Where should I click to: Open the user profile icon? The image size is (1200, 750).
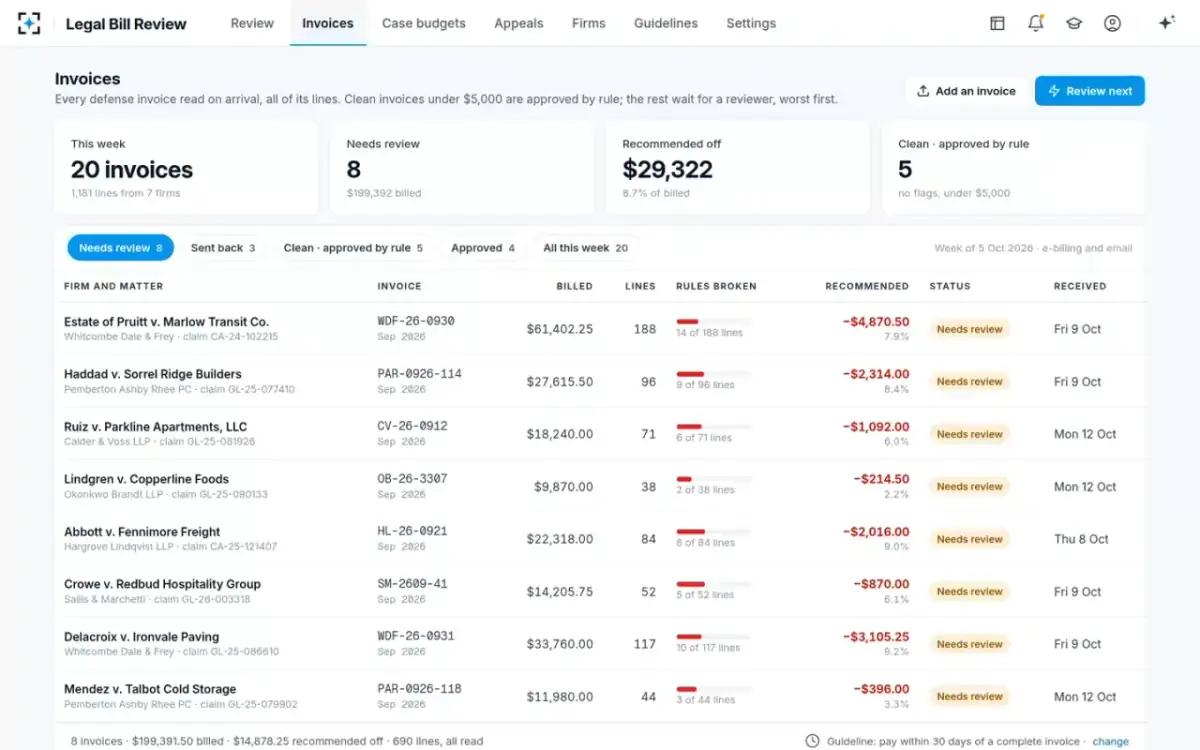point(1112,23)
